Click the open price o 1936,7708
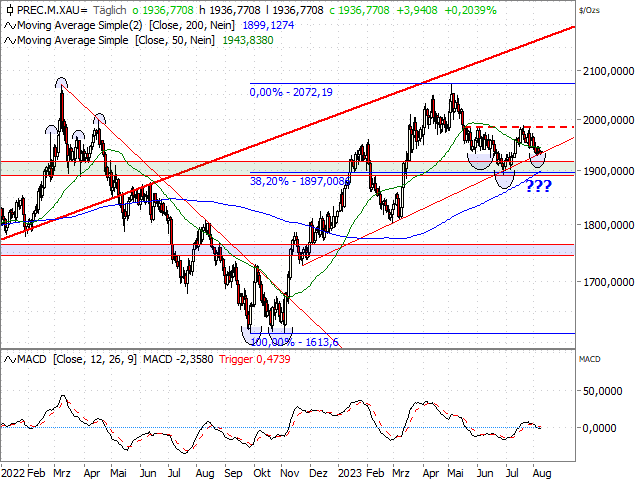The height and width of the screenshot is (480, 640). [x=163, y=10]
